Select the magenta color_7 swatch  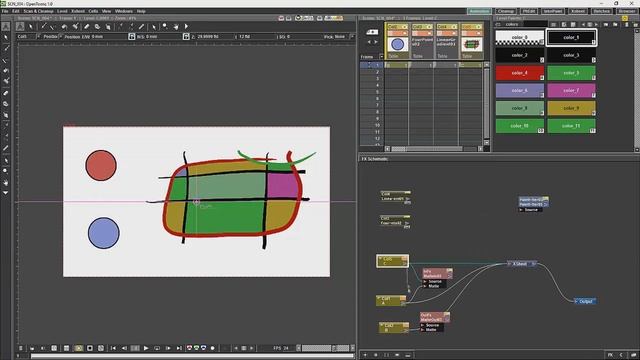pyautogui.click(x=571, y=91)
